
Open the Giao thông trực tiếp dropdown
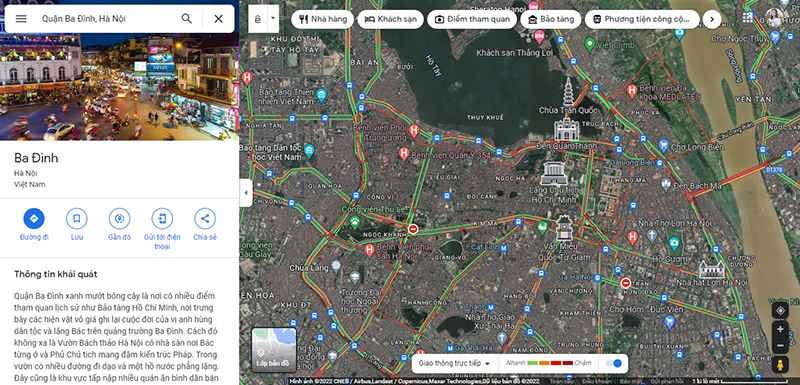(454, 363)
